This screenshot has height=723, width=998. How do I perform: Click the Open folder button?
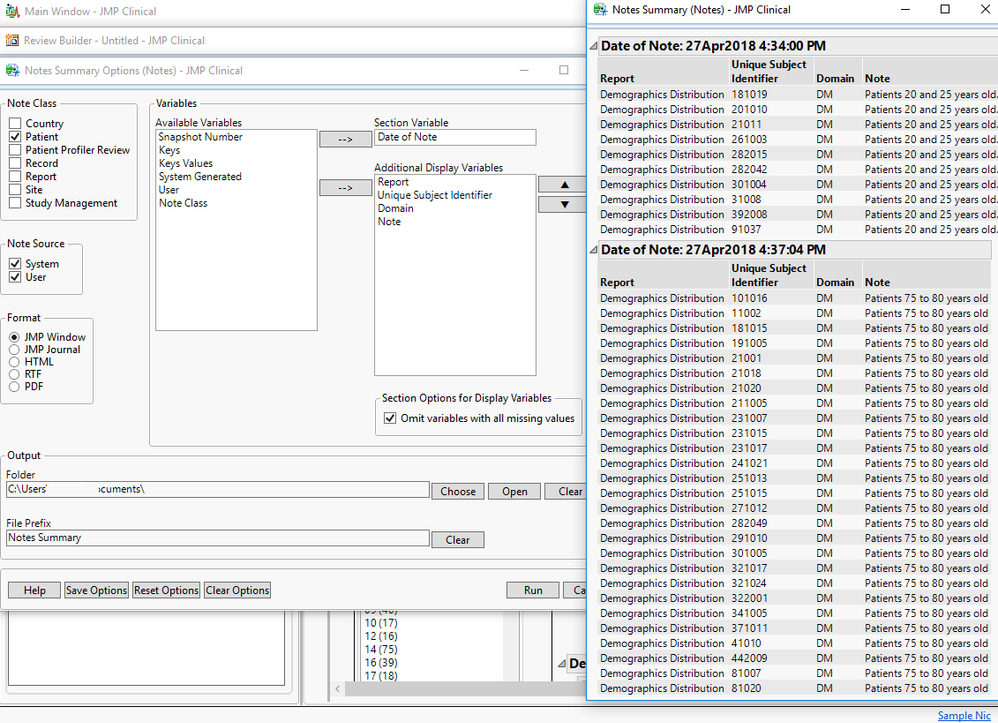pos(514,491)
